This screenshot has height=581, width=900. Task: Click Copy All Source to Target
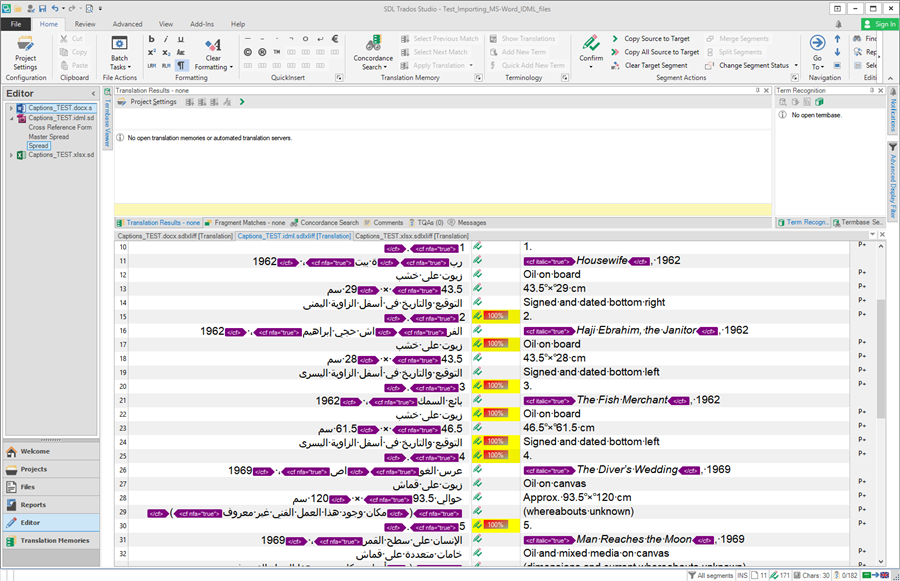655,52
